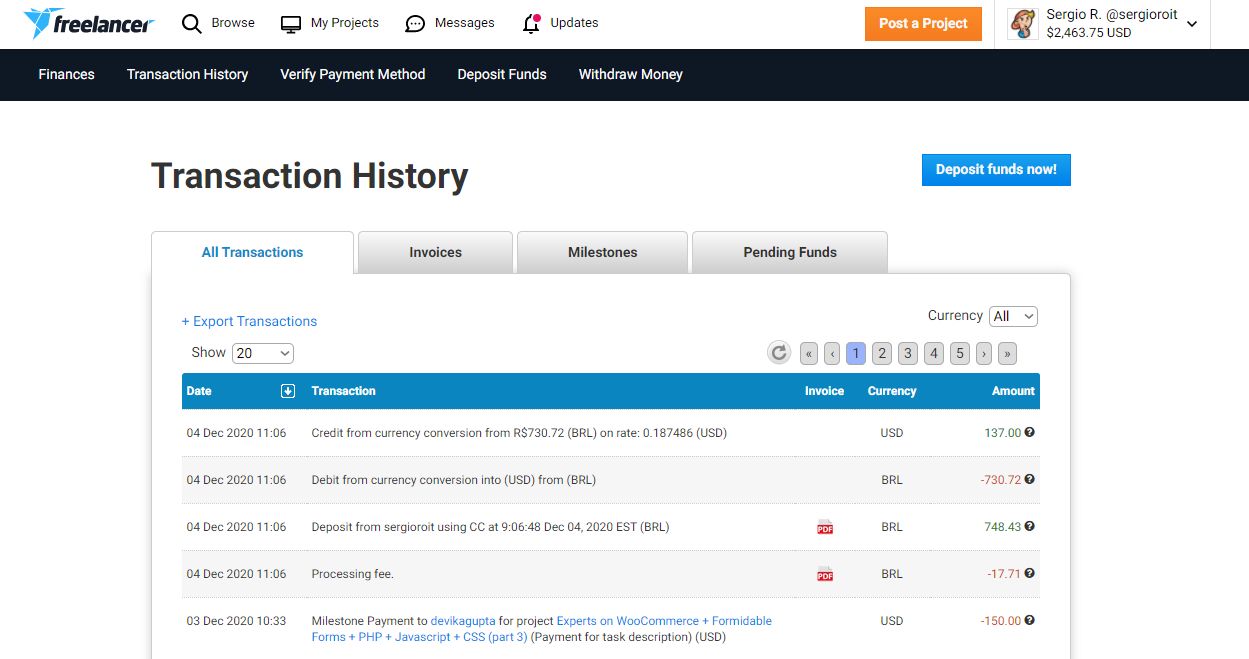Show help for the 137.00 amount

coord(1030,433)
